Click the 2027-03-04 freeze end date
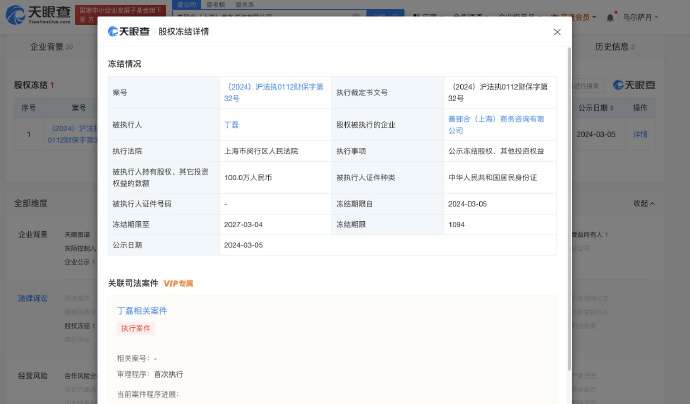Screen dimensions: 690x404 [x=243, y=224]
